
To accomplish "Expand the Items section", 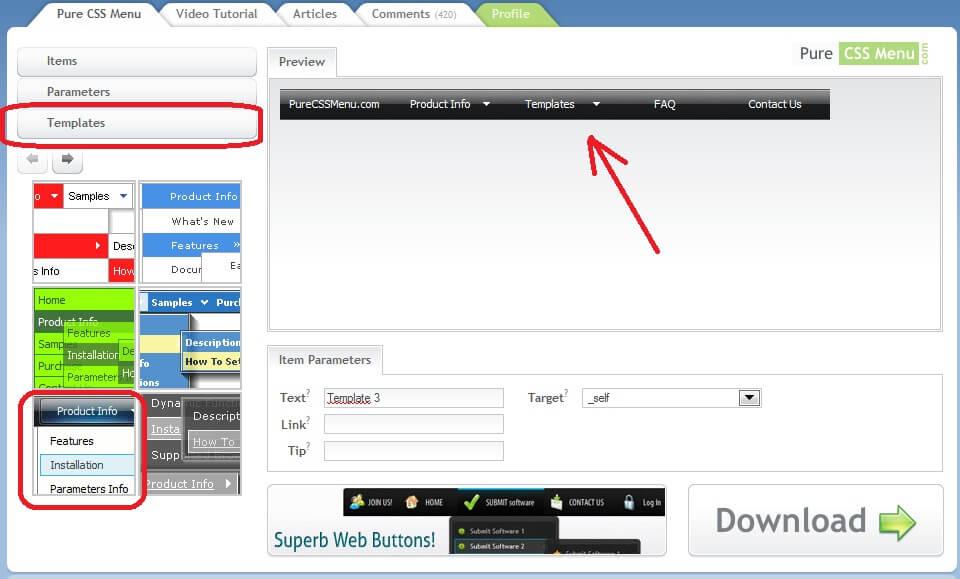I will pyautogui.click(x=137, y=61).
